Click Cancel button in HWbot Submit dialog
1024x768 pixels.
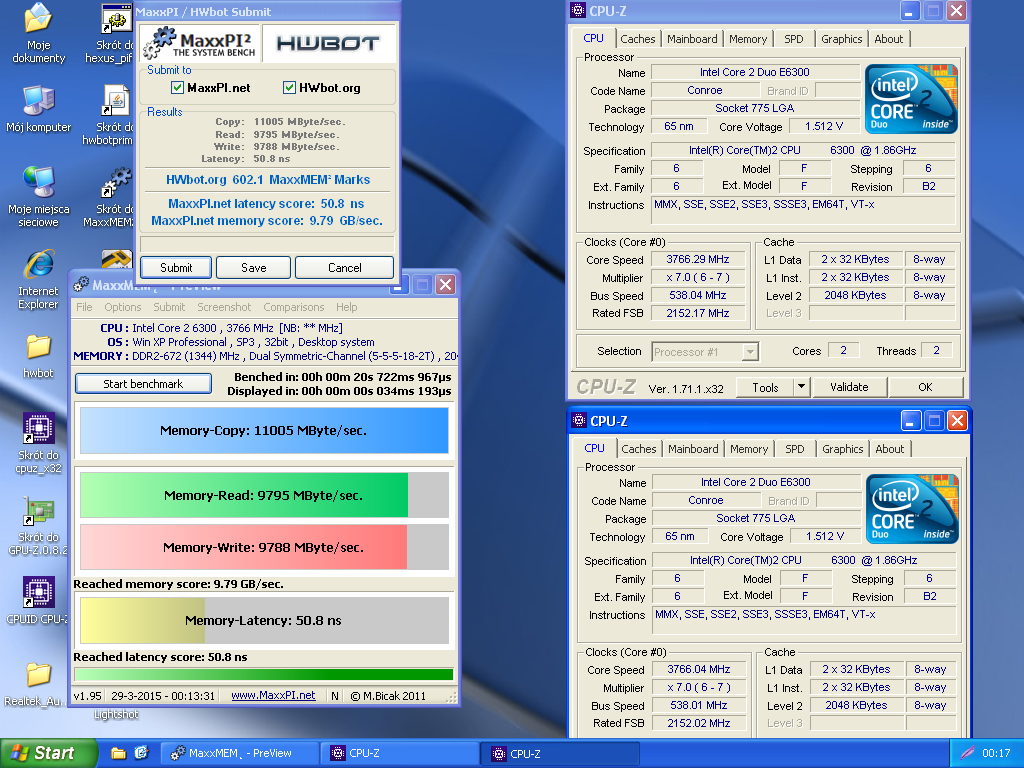pyautogui.click(x=344, y=268)
